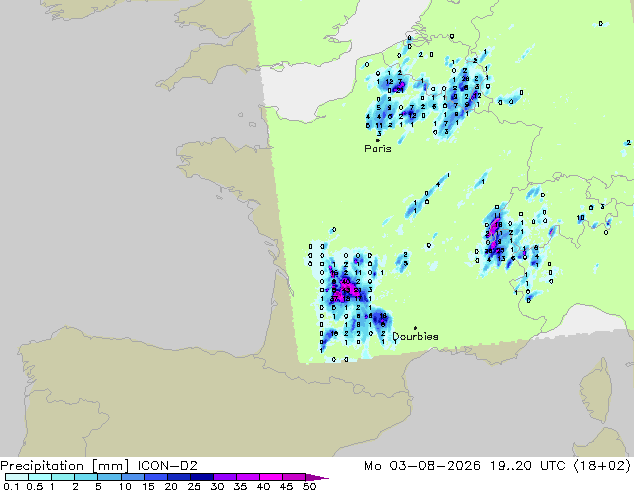Pick legend swatch between 30 and 35
The width and height of the screenshot is (634, 490).
[225, 477]
